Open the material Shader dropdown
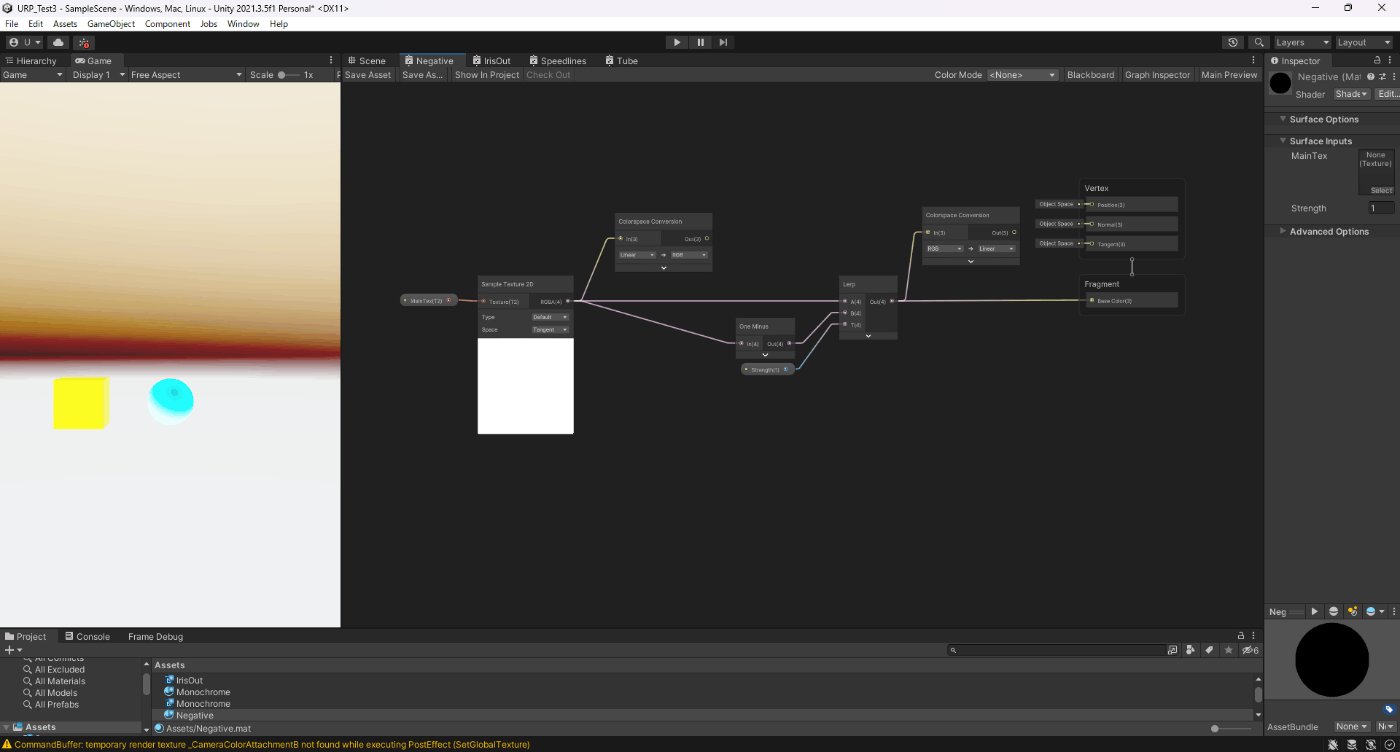Image resolution: width=1400 pixels, height=752 pixels. point(1351,94)
